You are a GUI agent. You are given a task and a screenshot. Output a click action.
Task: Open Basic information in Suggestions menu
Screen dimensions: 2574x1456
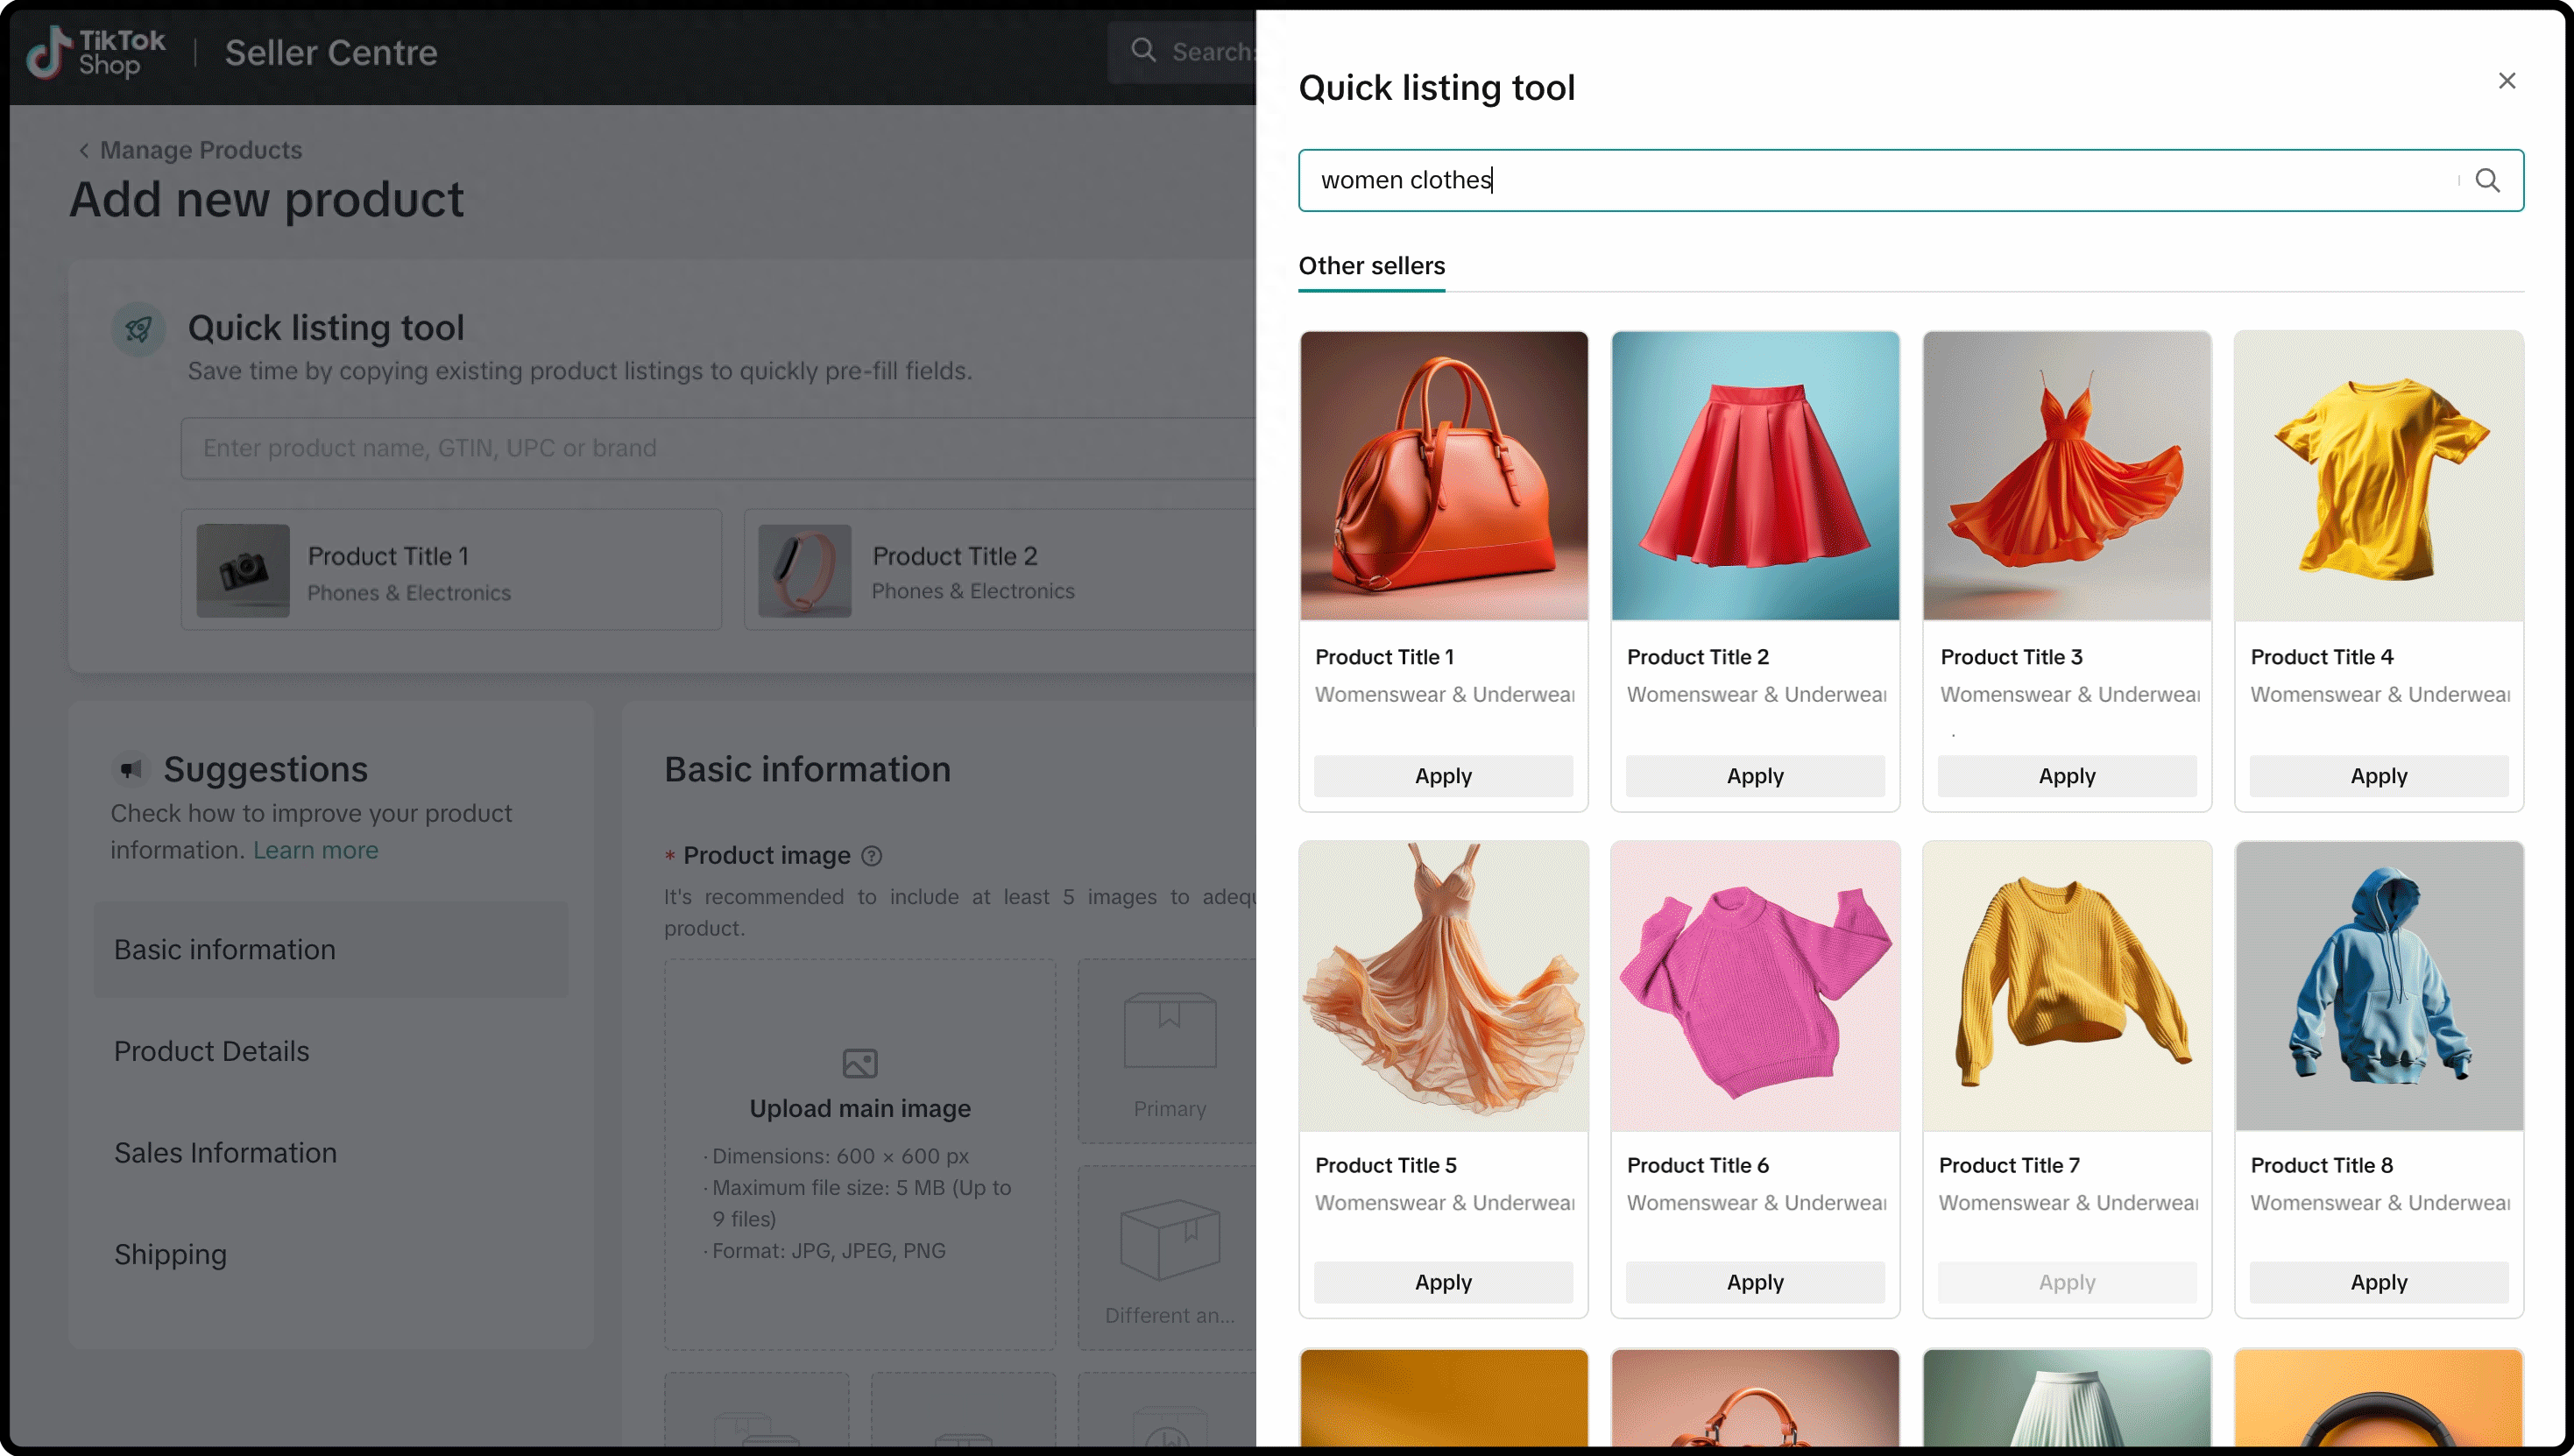(331, 949)
